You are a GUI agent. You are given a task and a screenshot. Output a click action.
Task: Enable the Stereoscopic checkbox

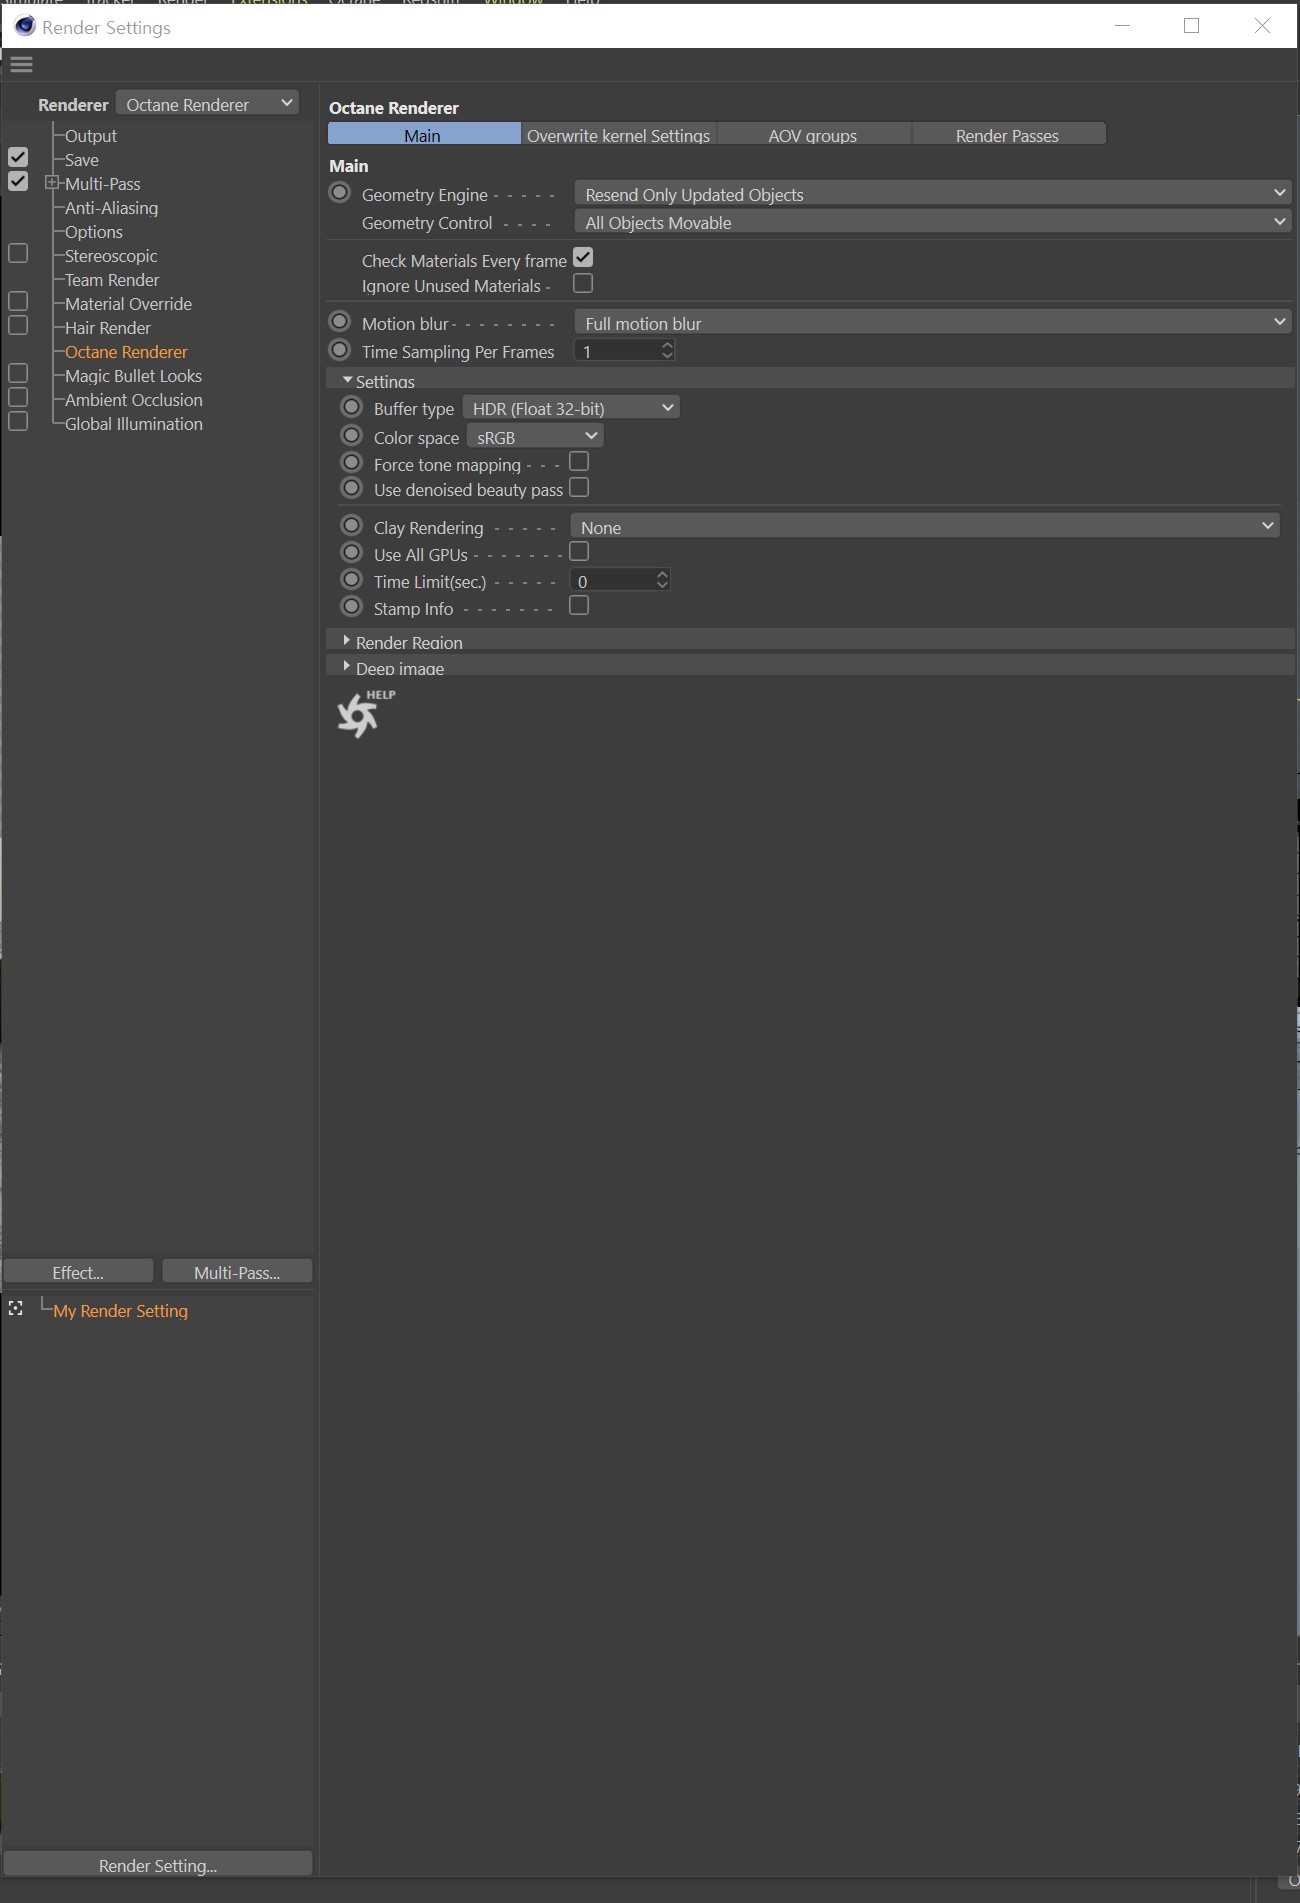pos(18,254)
